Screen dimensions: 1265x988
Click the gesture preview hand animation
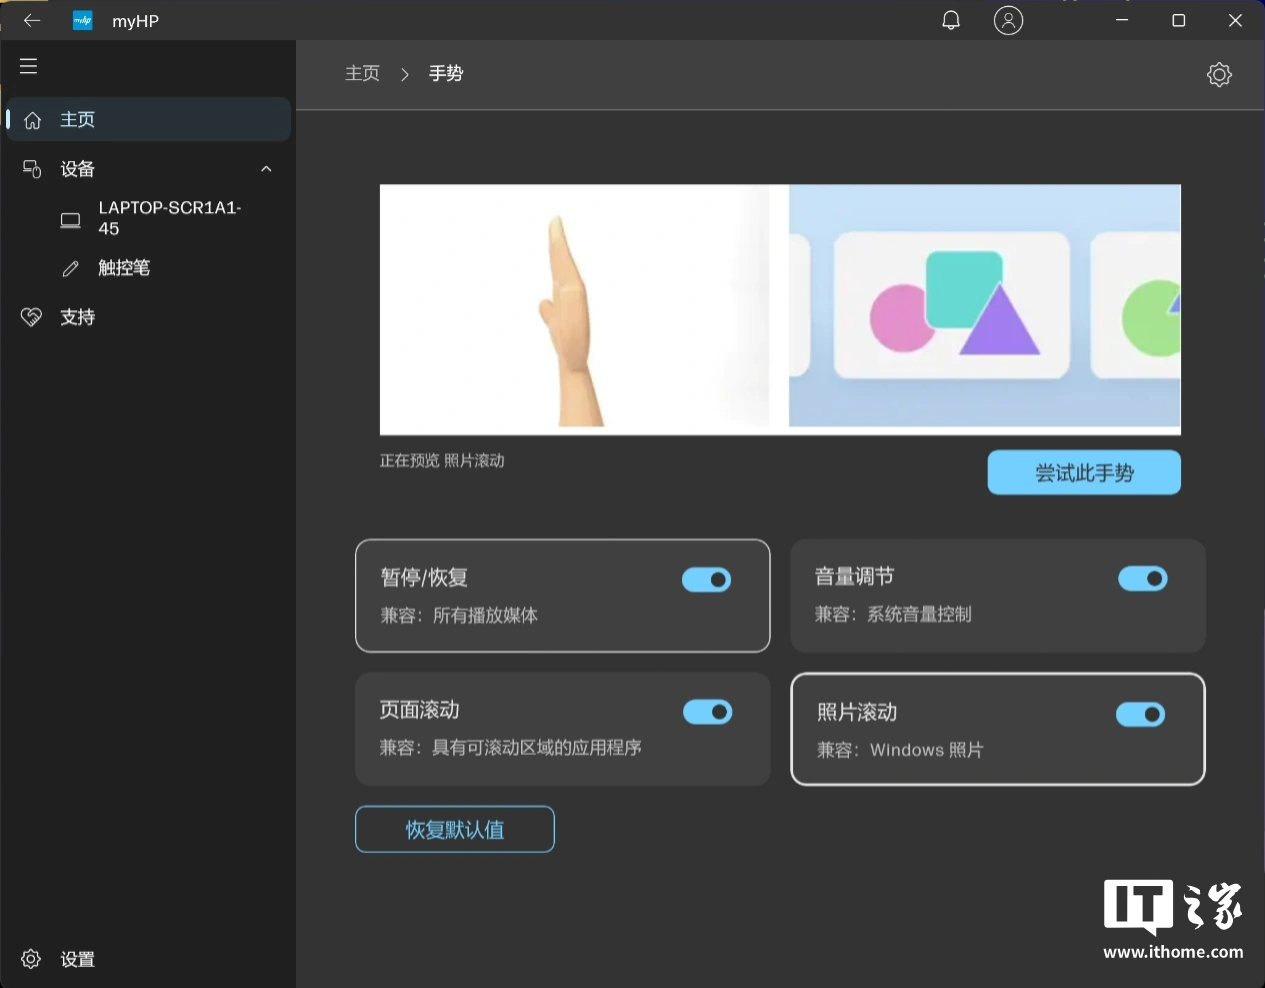(574, 310)
